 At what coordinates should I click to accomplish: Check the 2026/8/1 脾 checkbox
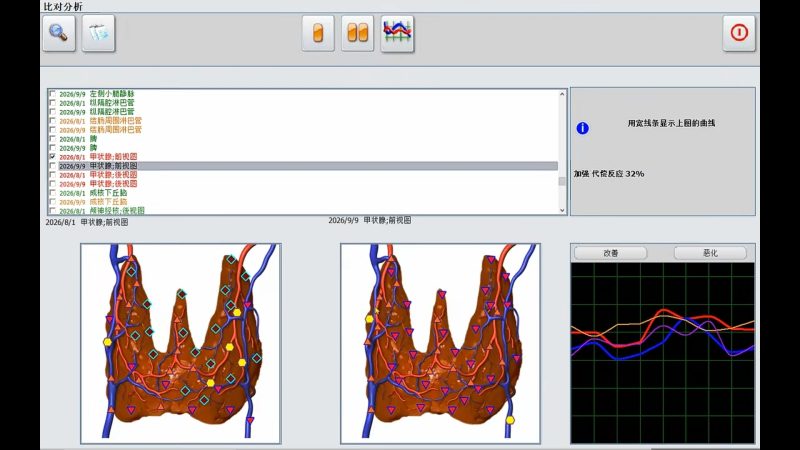point(53,139)
